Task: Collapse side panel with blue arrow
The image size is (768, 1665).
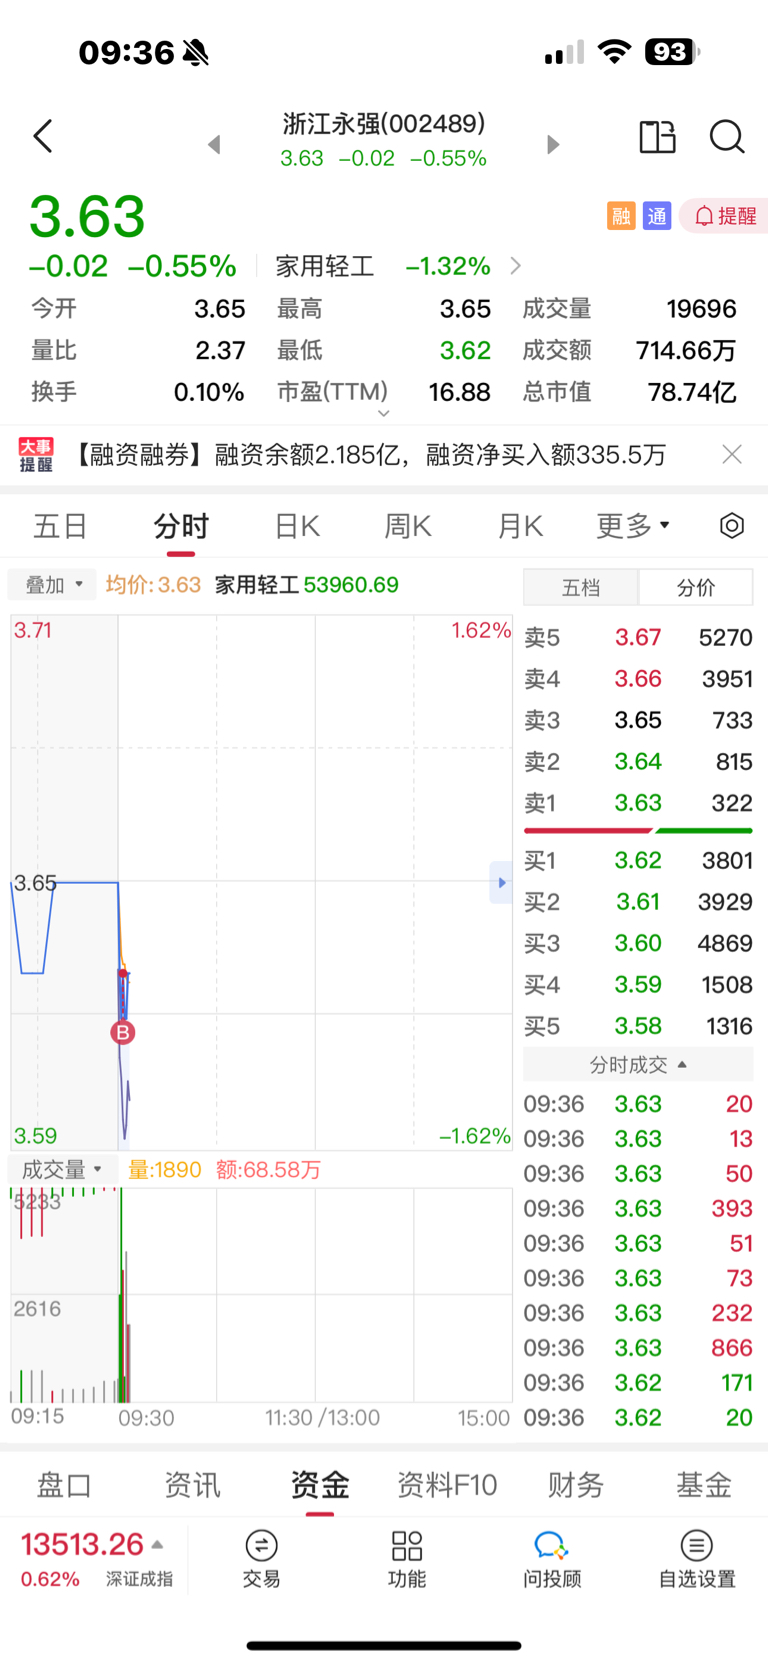Action: 501,883
